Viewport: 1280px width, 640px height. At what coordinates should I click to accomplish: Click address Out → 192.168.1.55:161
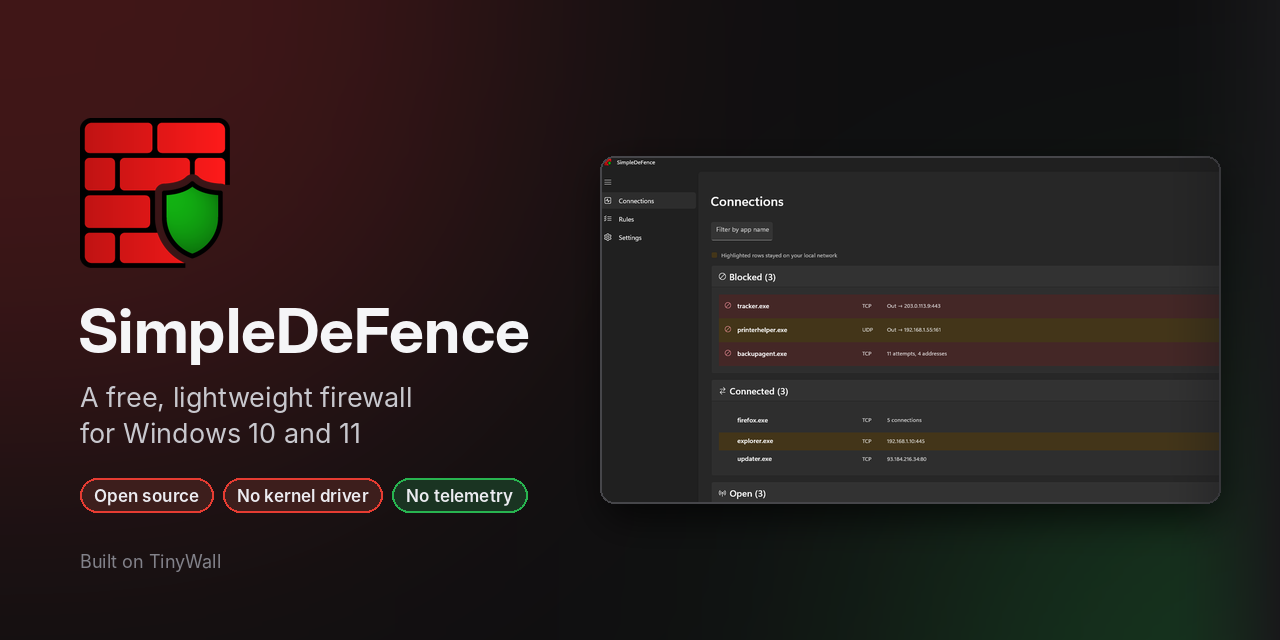tap(914, 330)
